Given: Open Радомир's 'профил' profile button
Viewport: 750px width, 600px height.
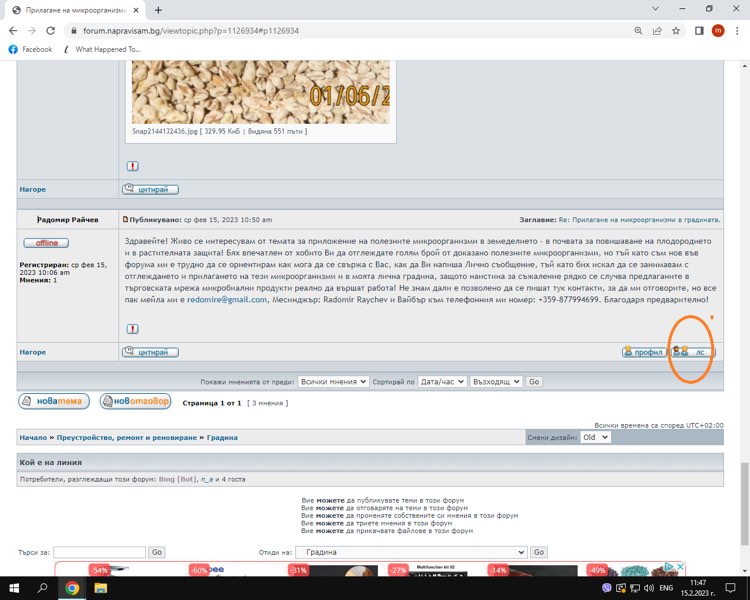Looking at the screenshot, I should (x=642, y=352).
